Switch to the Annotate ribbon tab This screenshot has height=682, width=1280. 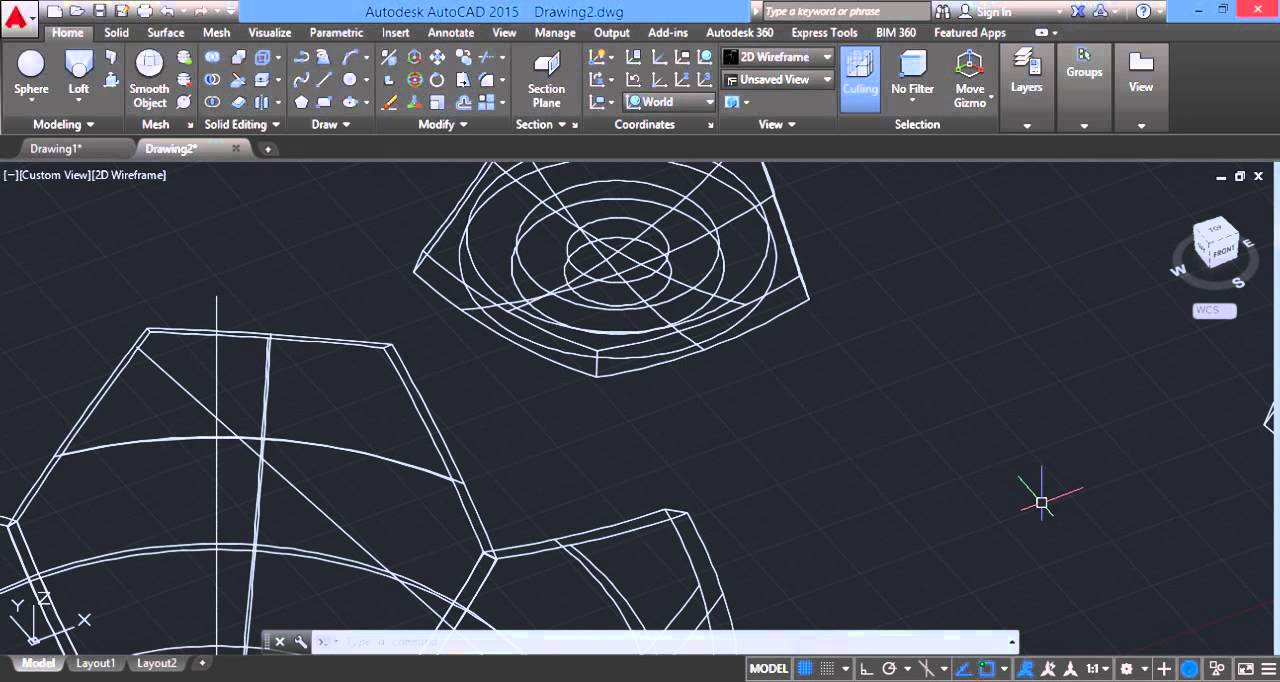[x=451, y=32]
